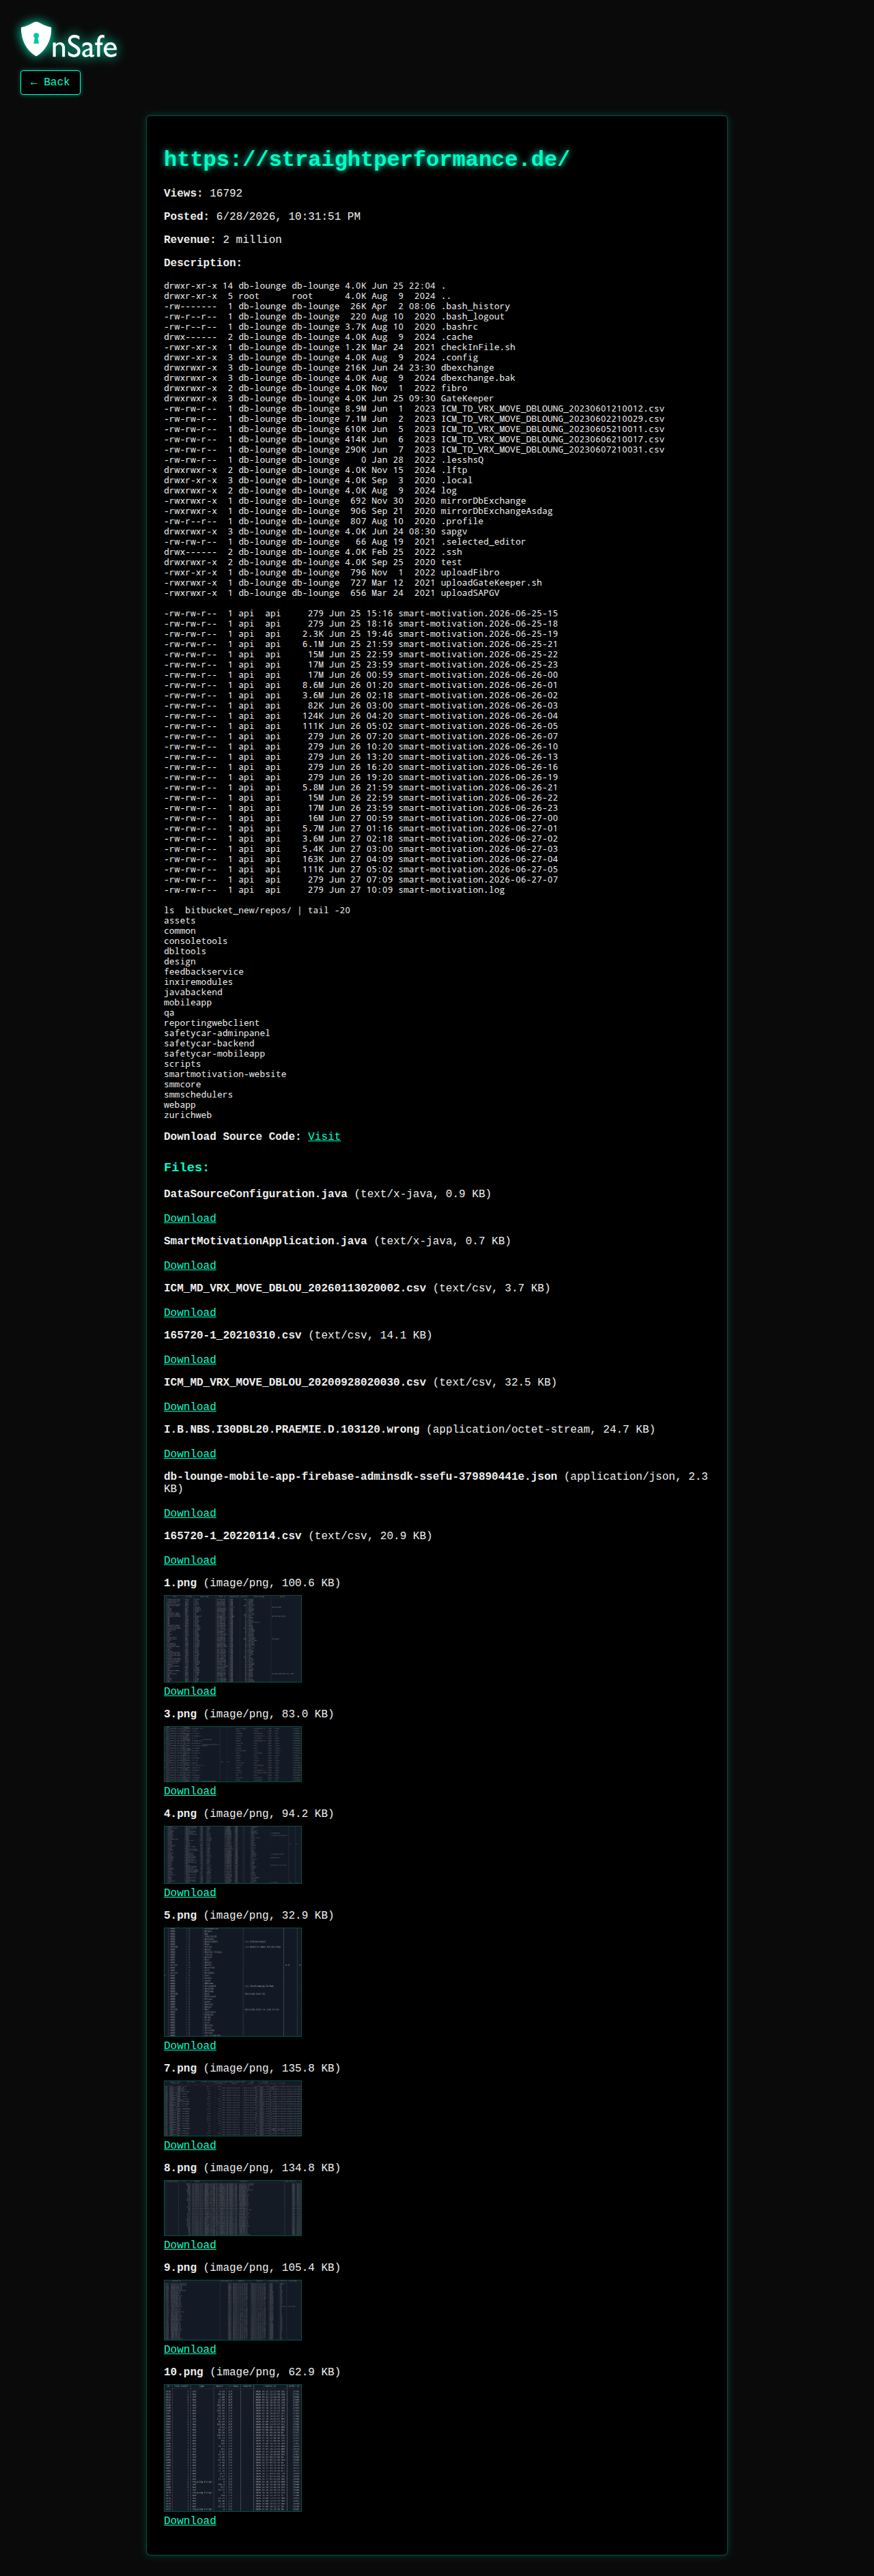The width and height of the screenshot is (874, 2576).
Task: Open the 1.png thumbnail preview
Action: pyautogui.click(x=233, y=1639)
